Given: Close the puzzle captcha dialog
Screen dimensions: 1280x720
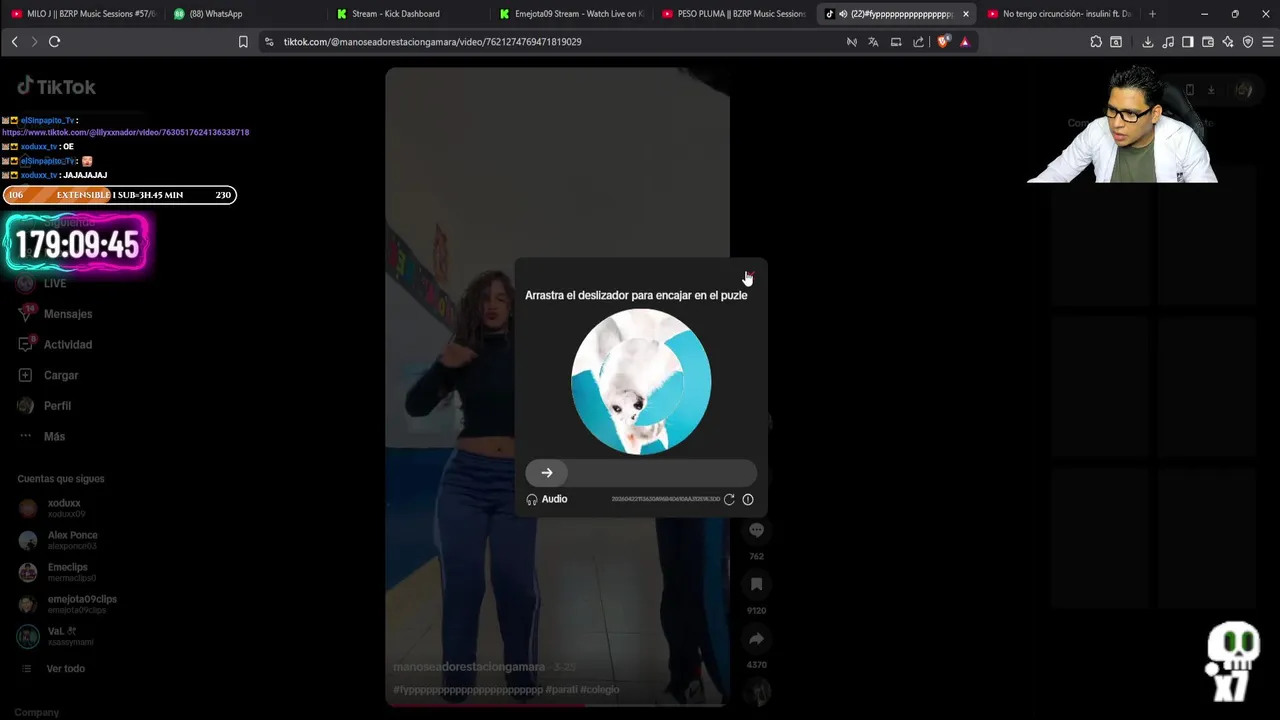Looking at the screenshot, I should point(749,275).
